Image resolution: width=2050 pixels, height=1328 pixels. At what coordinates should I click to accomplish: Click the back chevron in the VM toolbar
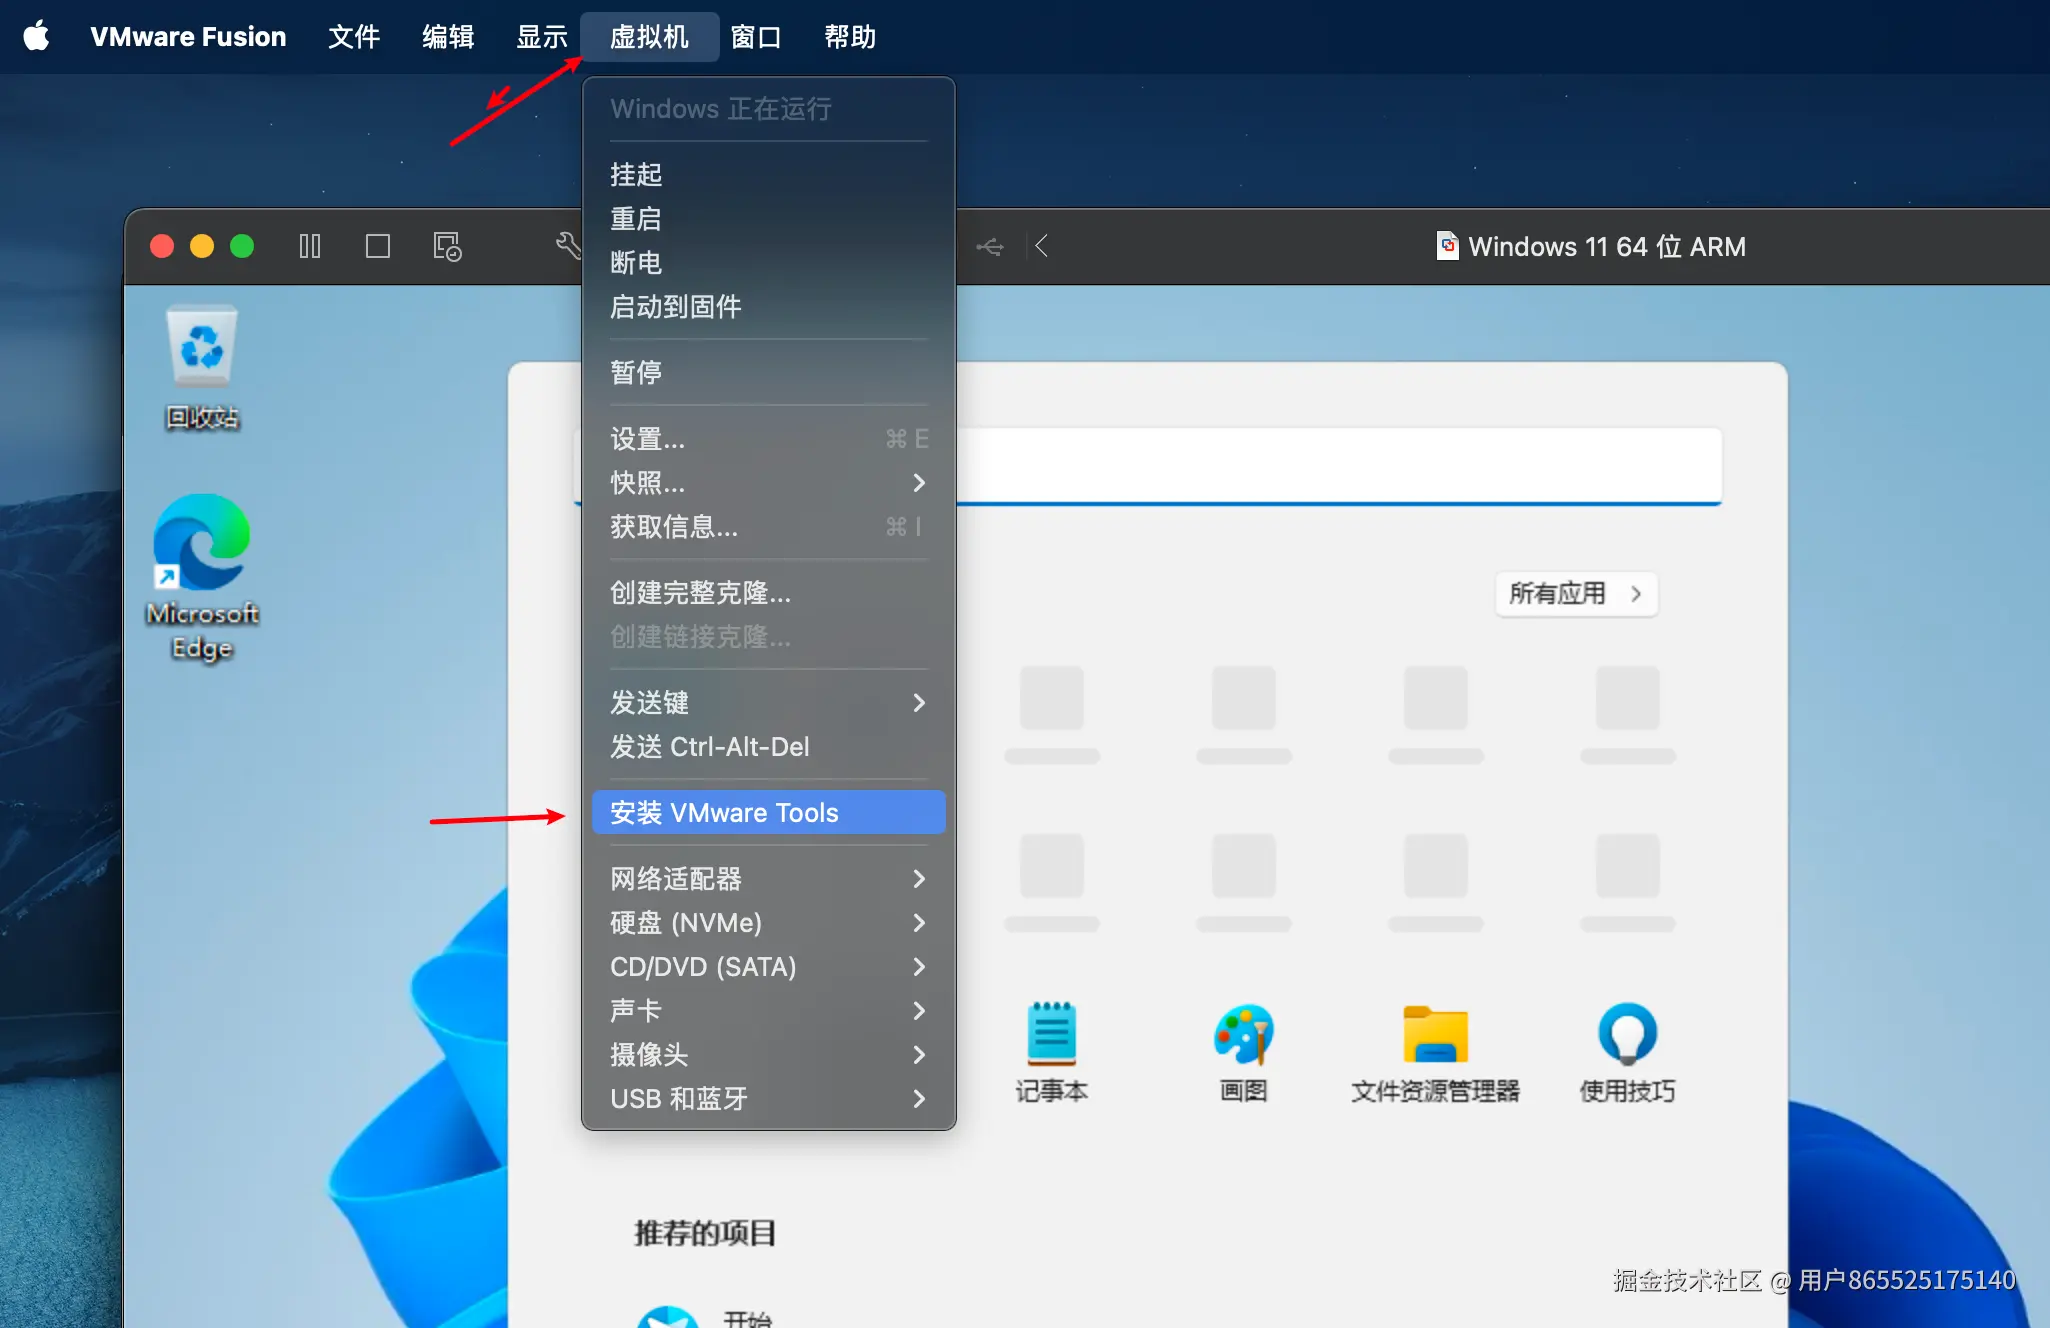(1040, 246)
